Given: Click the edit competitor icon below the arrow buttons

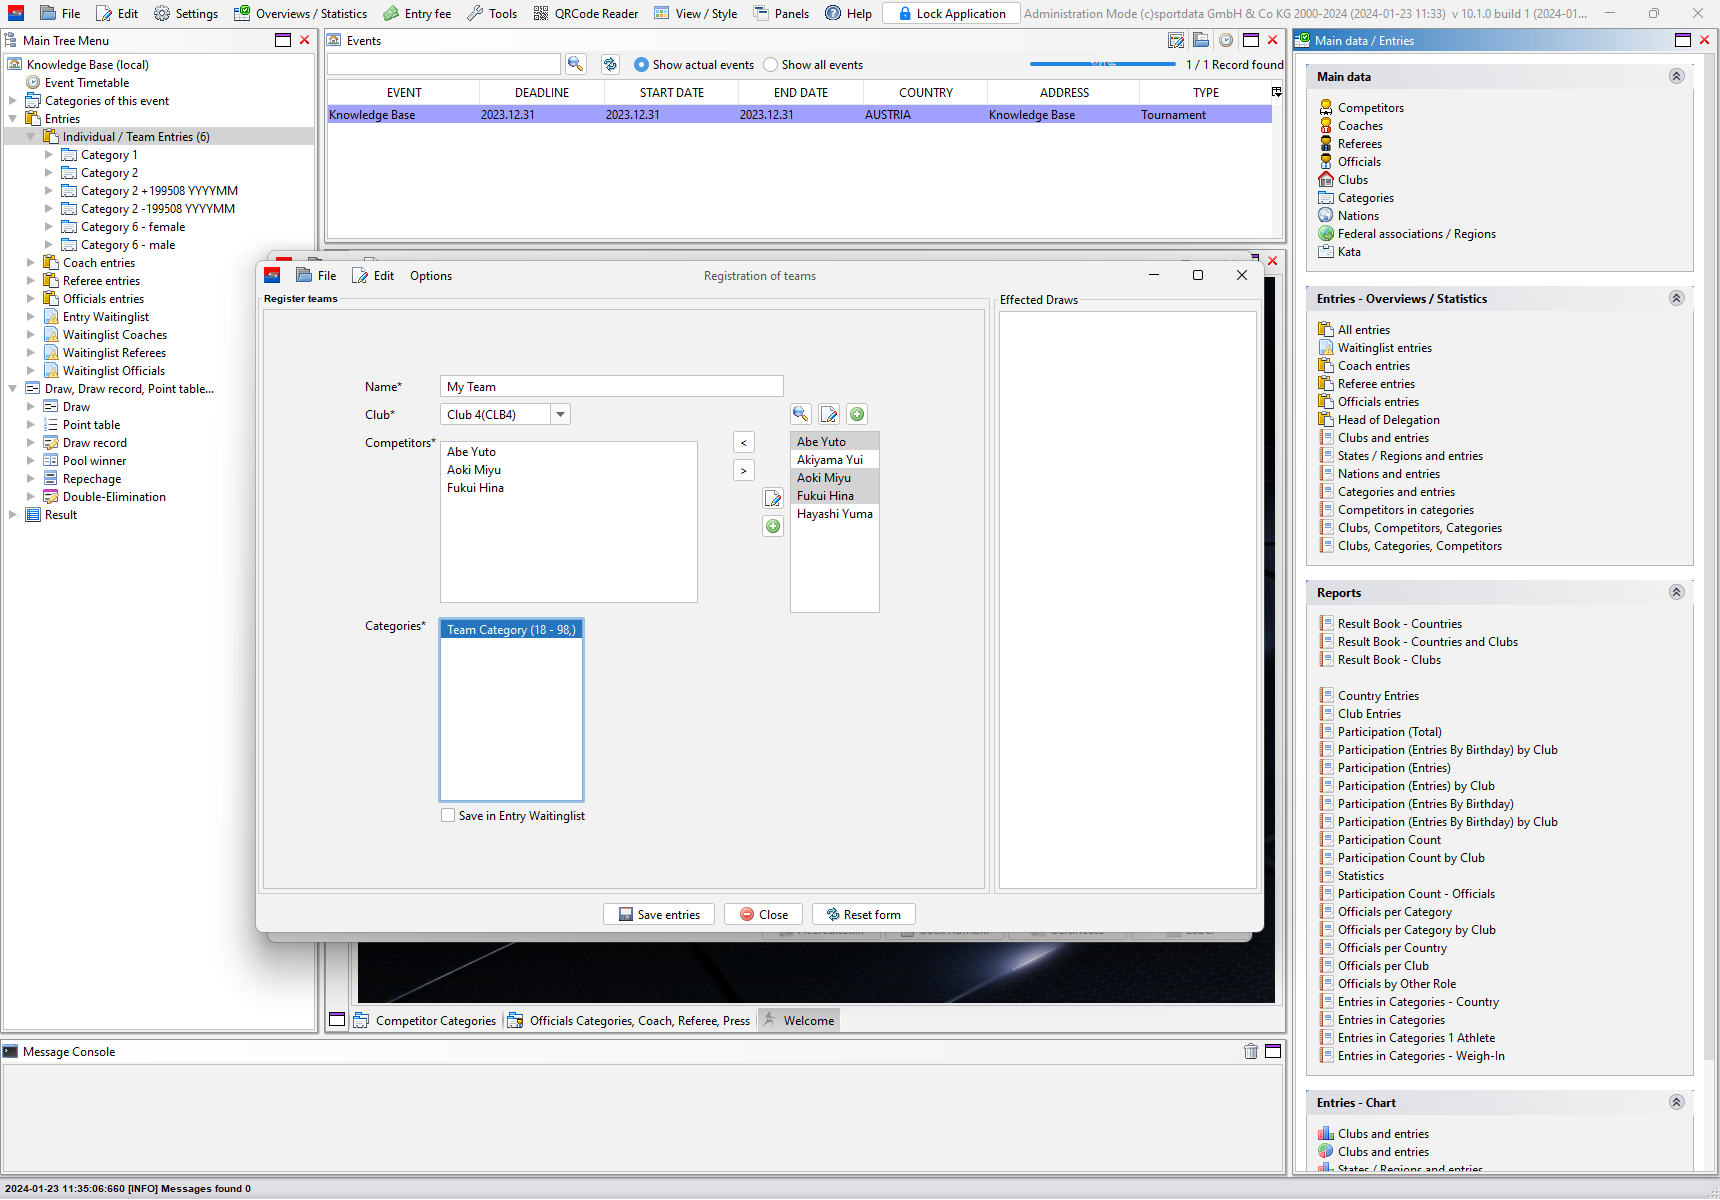Looking at the screenshot, I should 773,498.
